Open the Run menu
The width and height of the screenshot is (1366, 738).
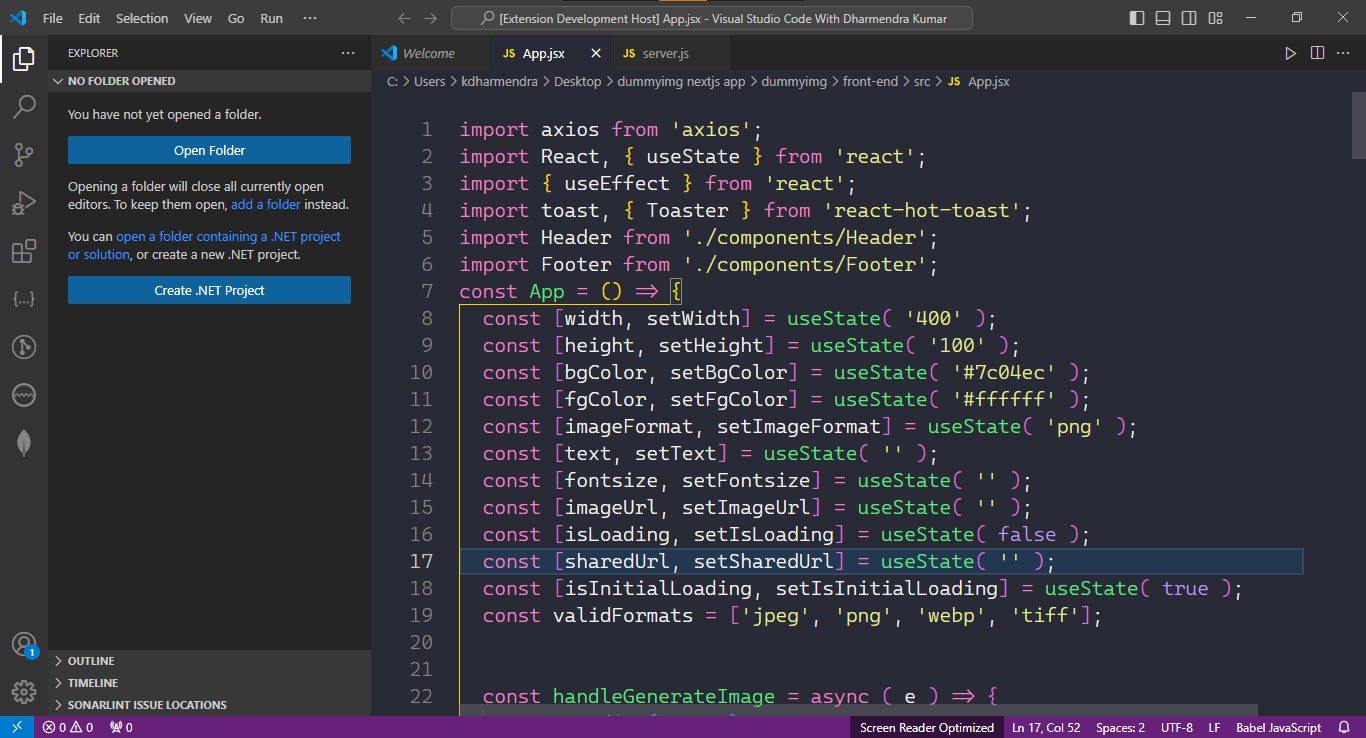pos(271,18)
